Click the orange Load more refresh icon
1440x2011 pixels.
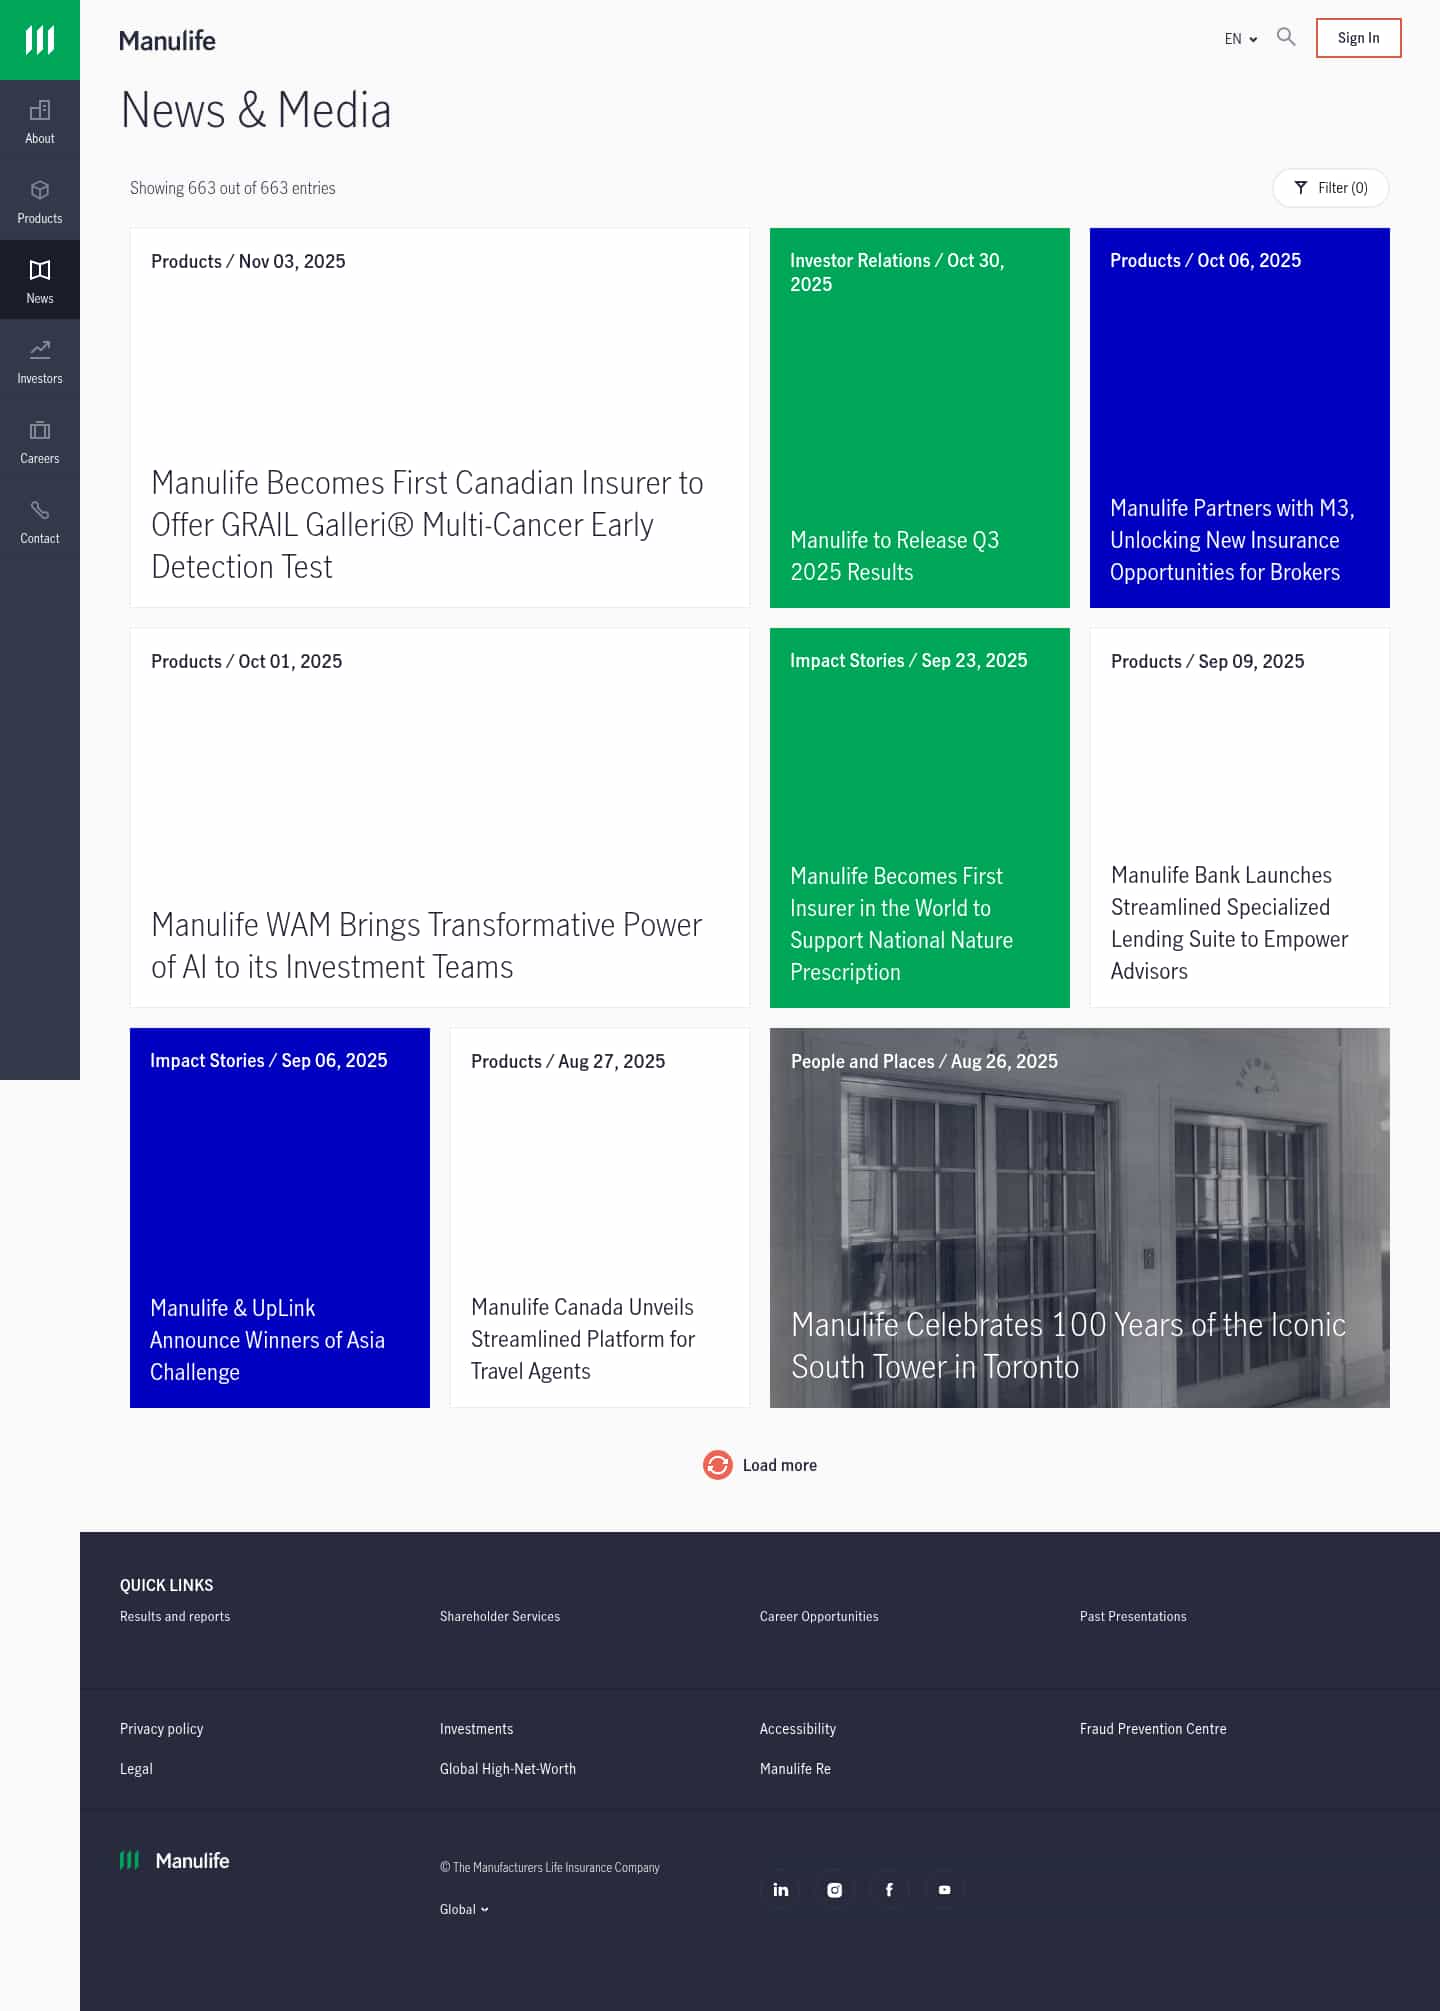718,1465
